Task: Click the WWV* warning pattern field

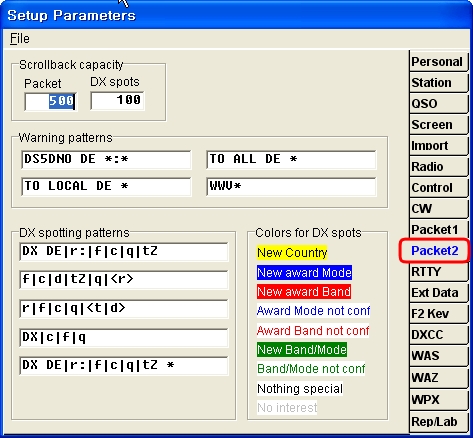Action: [291, 186]
